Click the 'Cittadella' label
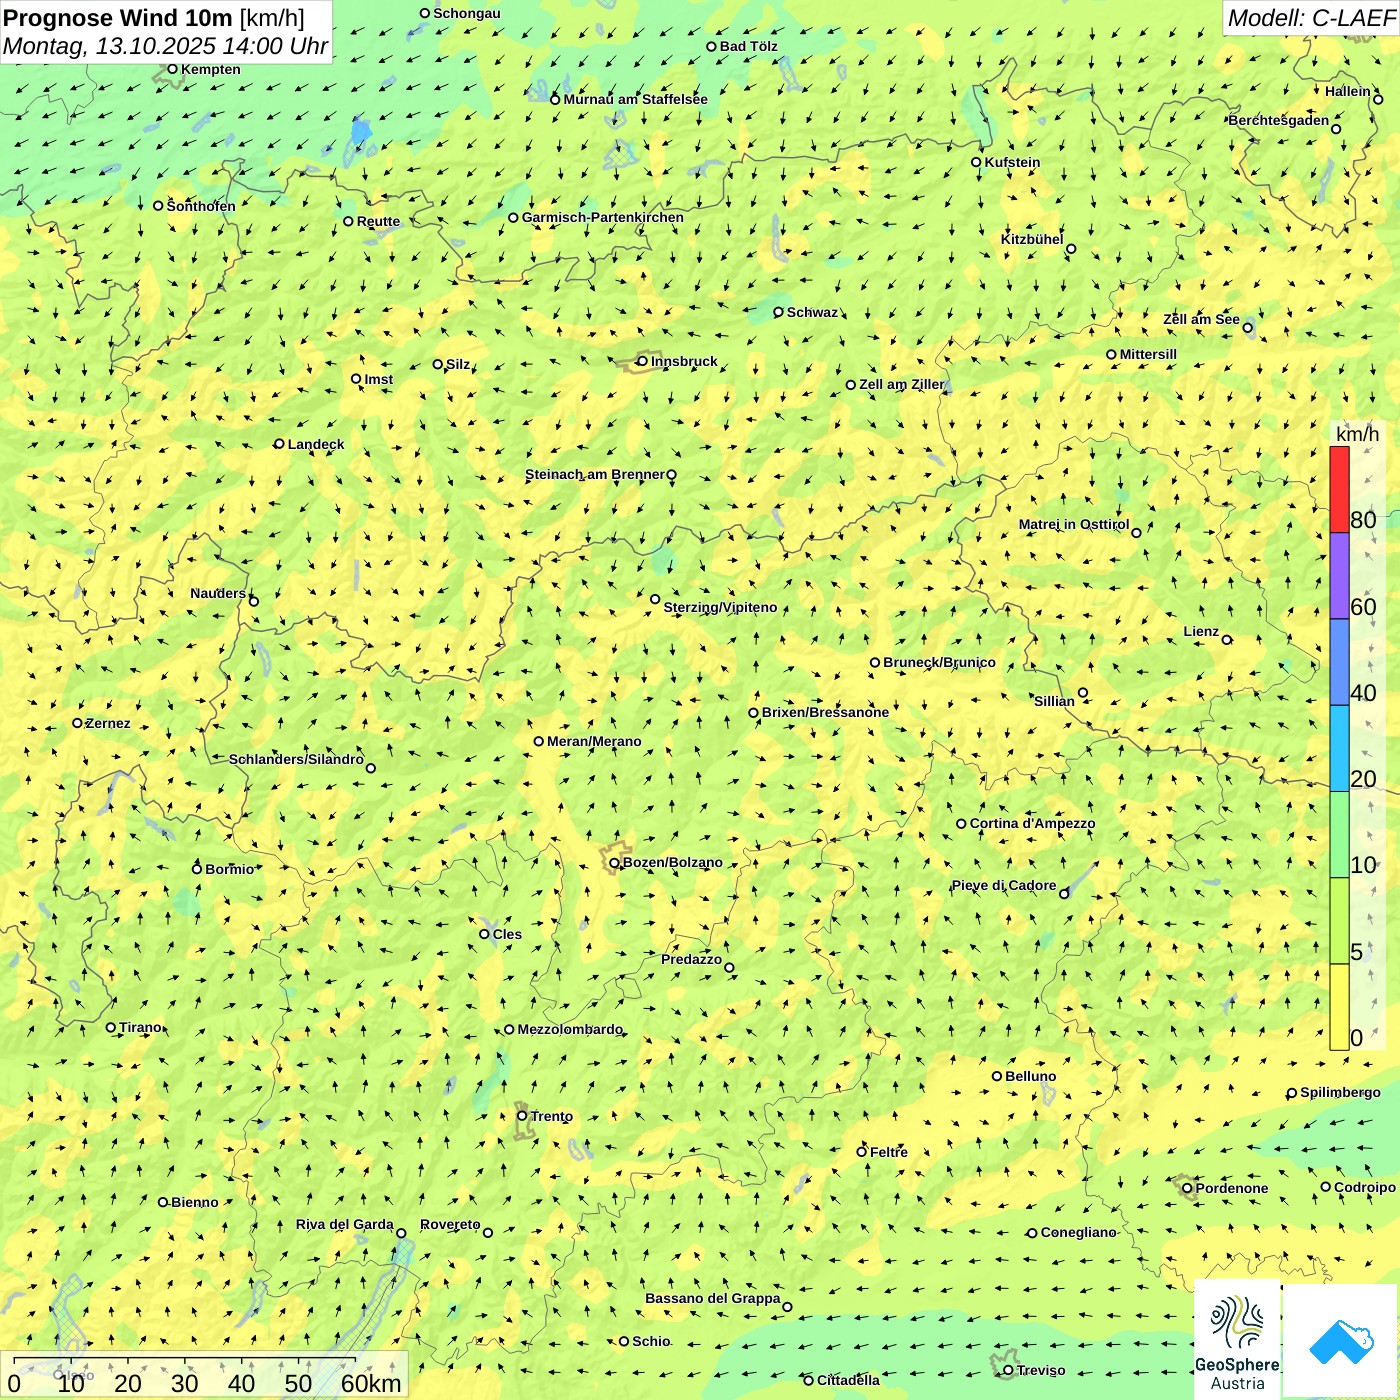Screen dimensions: 1400x1400 pyautogui.click(x=848, y=1380)
